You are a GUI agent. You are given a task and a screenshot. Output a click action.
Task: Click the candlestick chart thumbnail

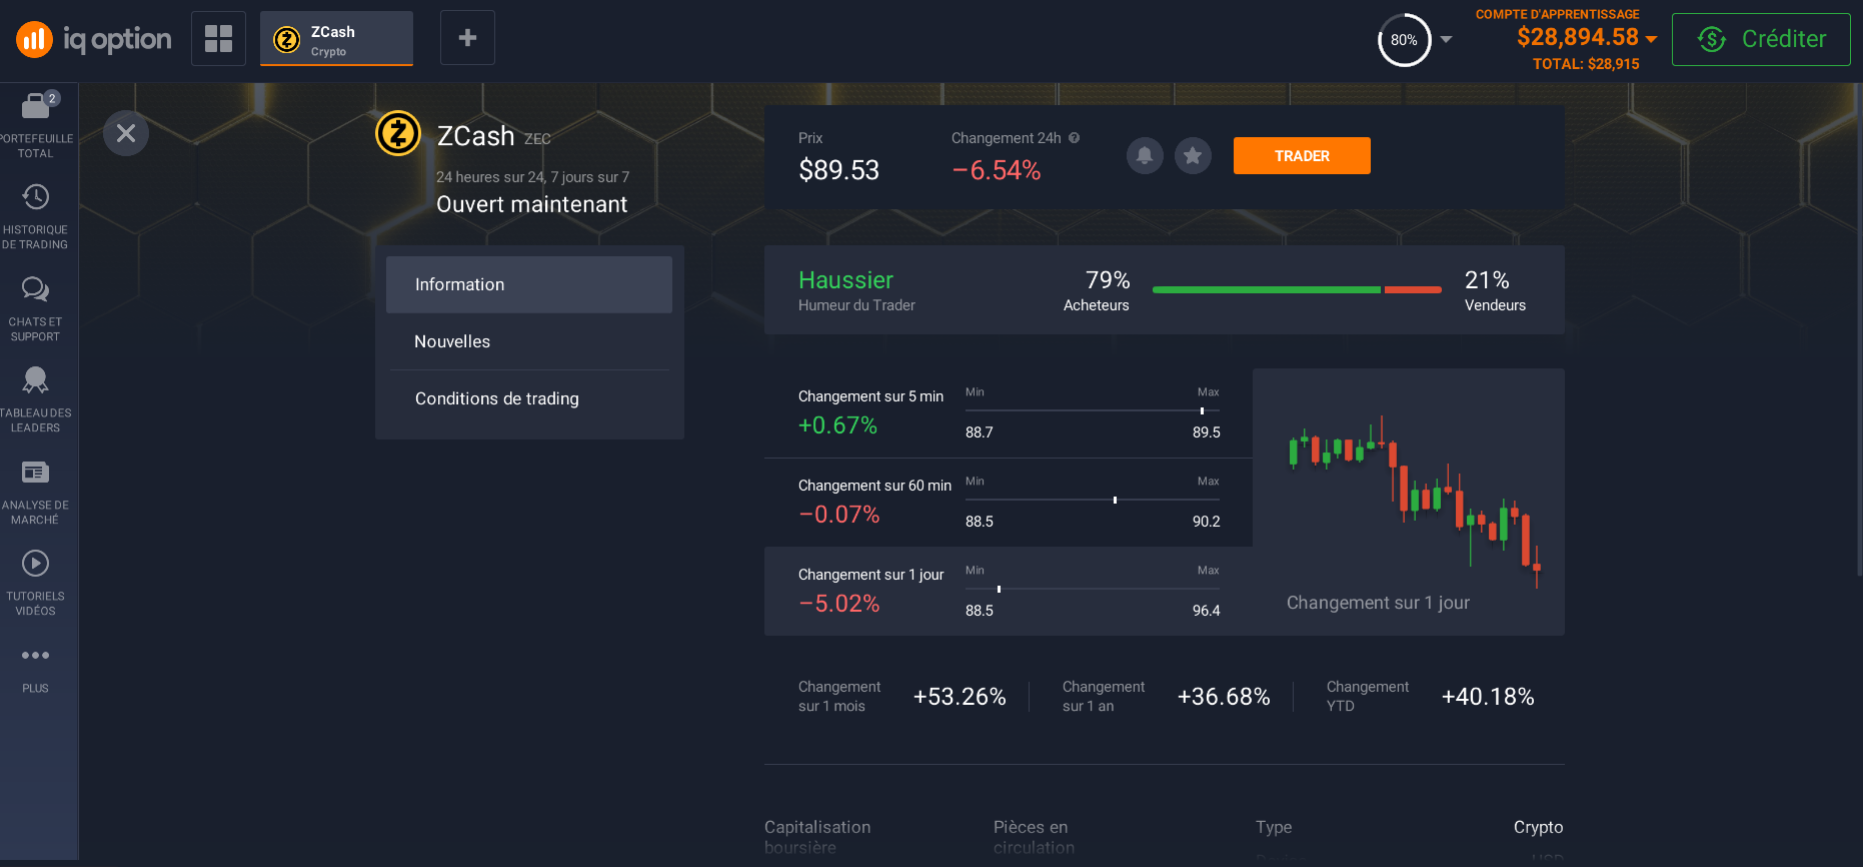point(1409,502)
